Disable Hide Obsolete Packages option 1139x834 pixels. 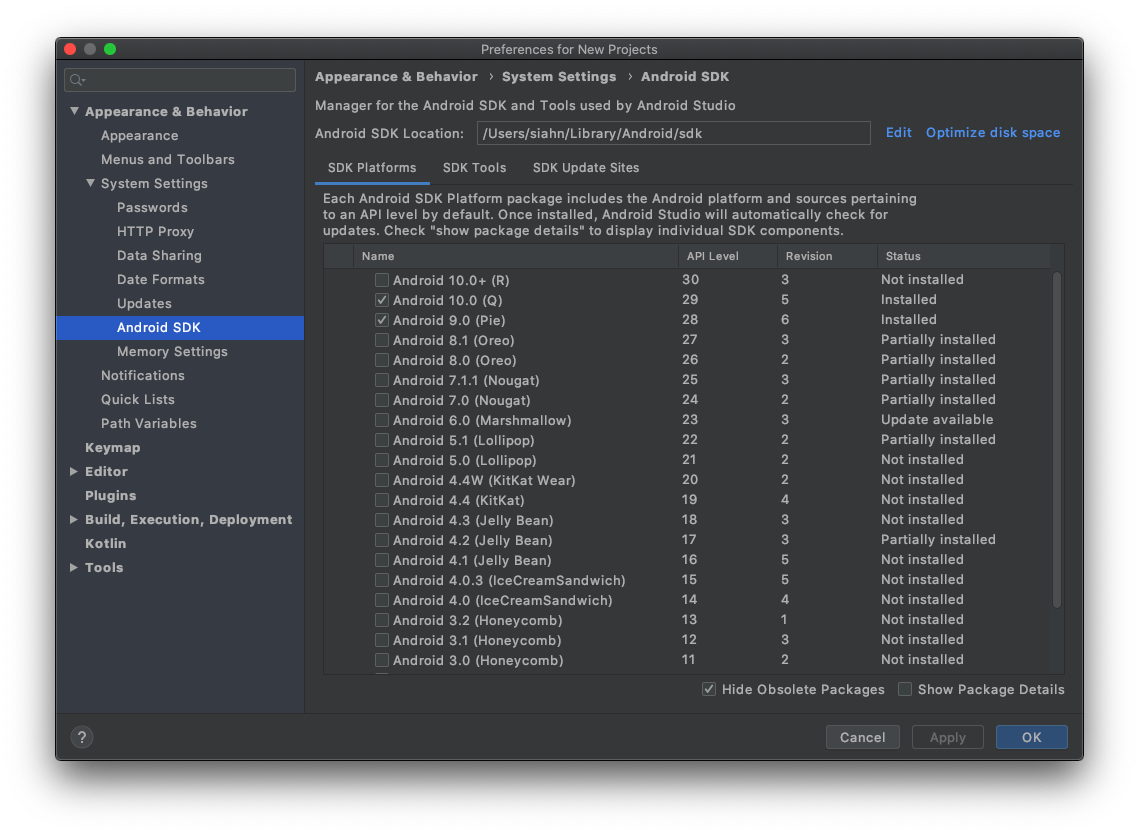coord(709,689)
